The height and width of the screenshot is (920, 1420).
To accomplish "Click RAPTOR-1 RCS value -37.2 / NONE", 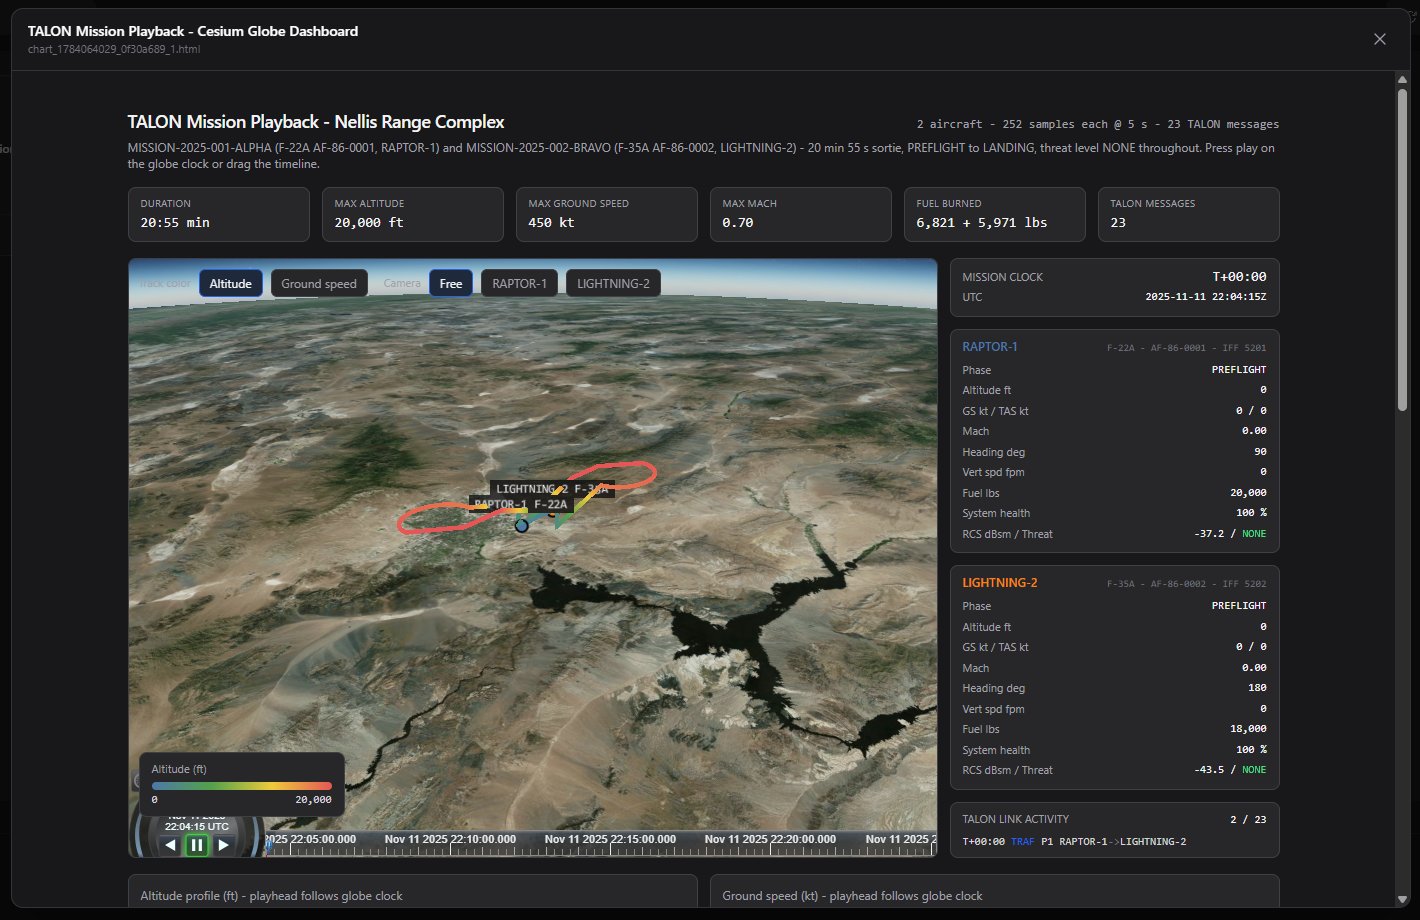I will pos(1230,534).
